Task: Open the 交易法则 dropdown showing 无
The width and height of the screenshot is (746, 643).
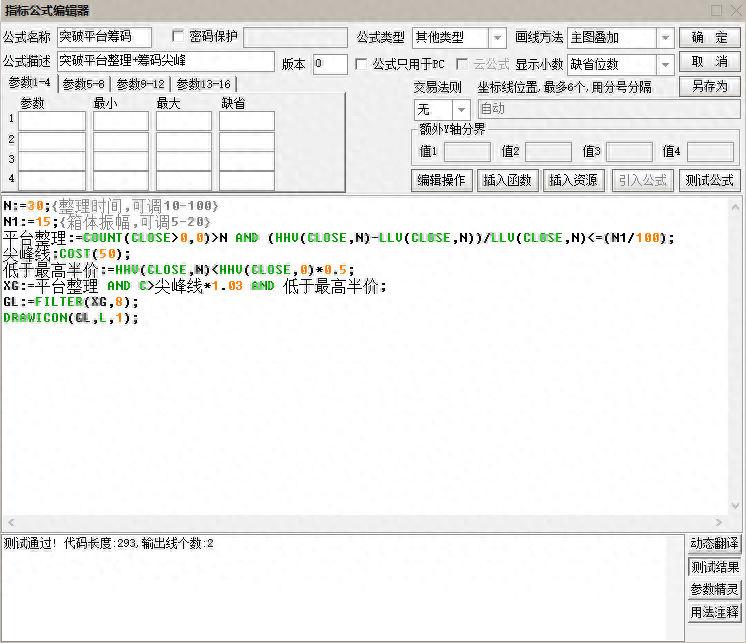Action: tap(442, 110)
